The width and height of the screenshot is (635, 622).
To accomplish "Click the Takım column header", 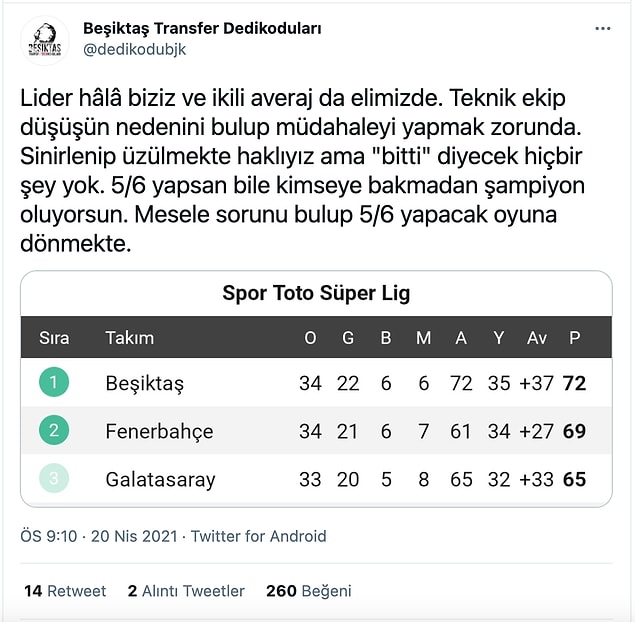I will coord(130,338).
